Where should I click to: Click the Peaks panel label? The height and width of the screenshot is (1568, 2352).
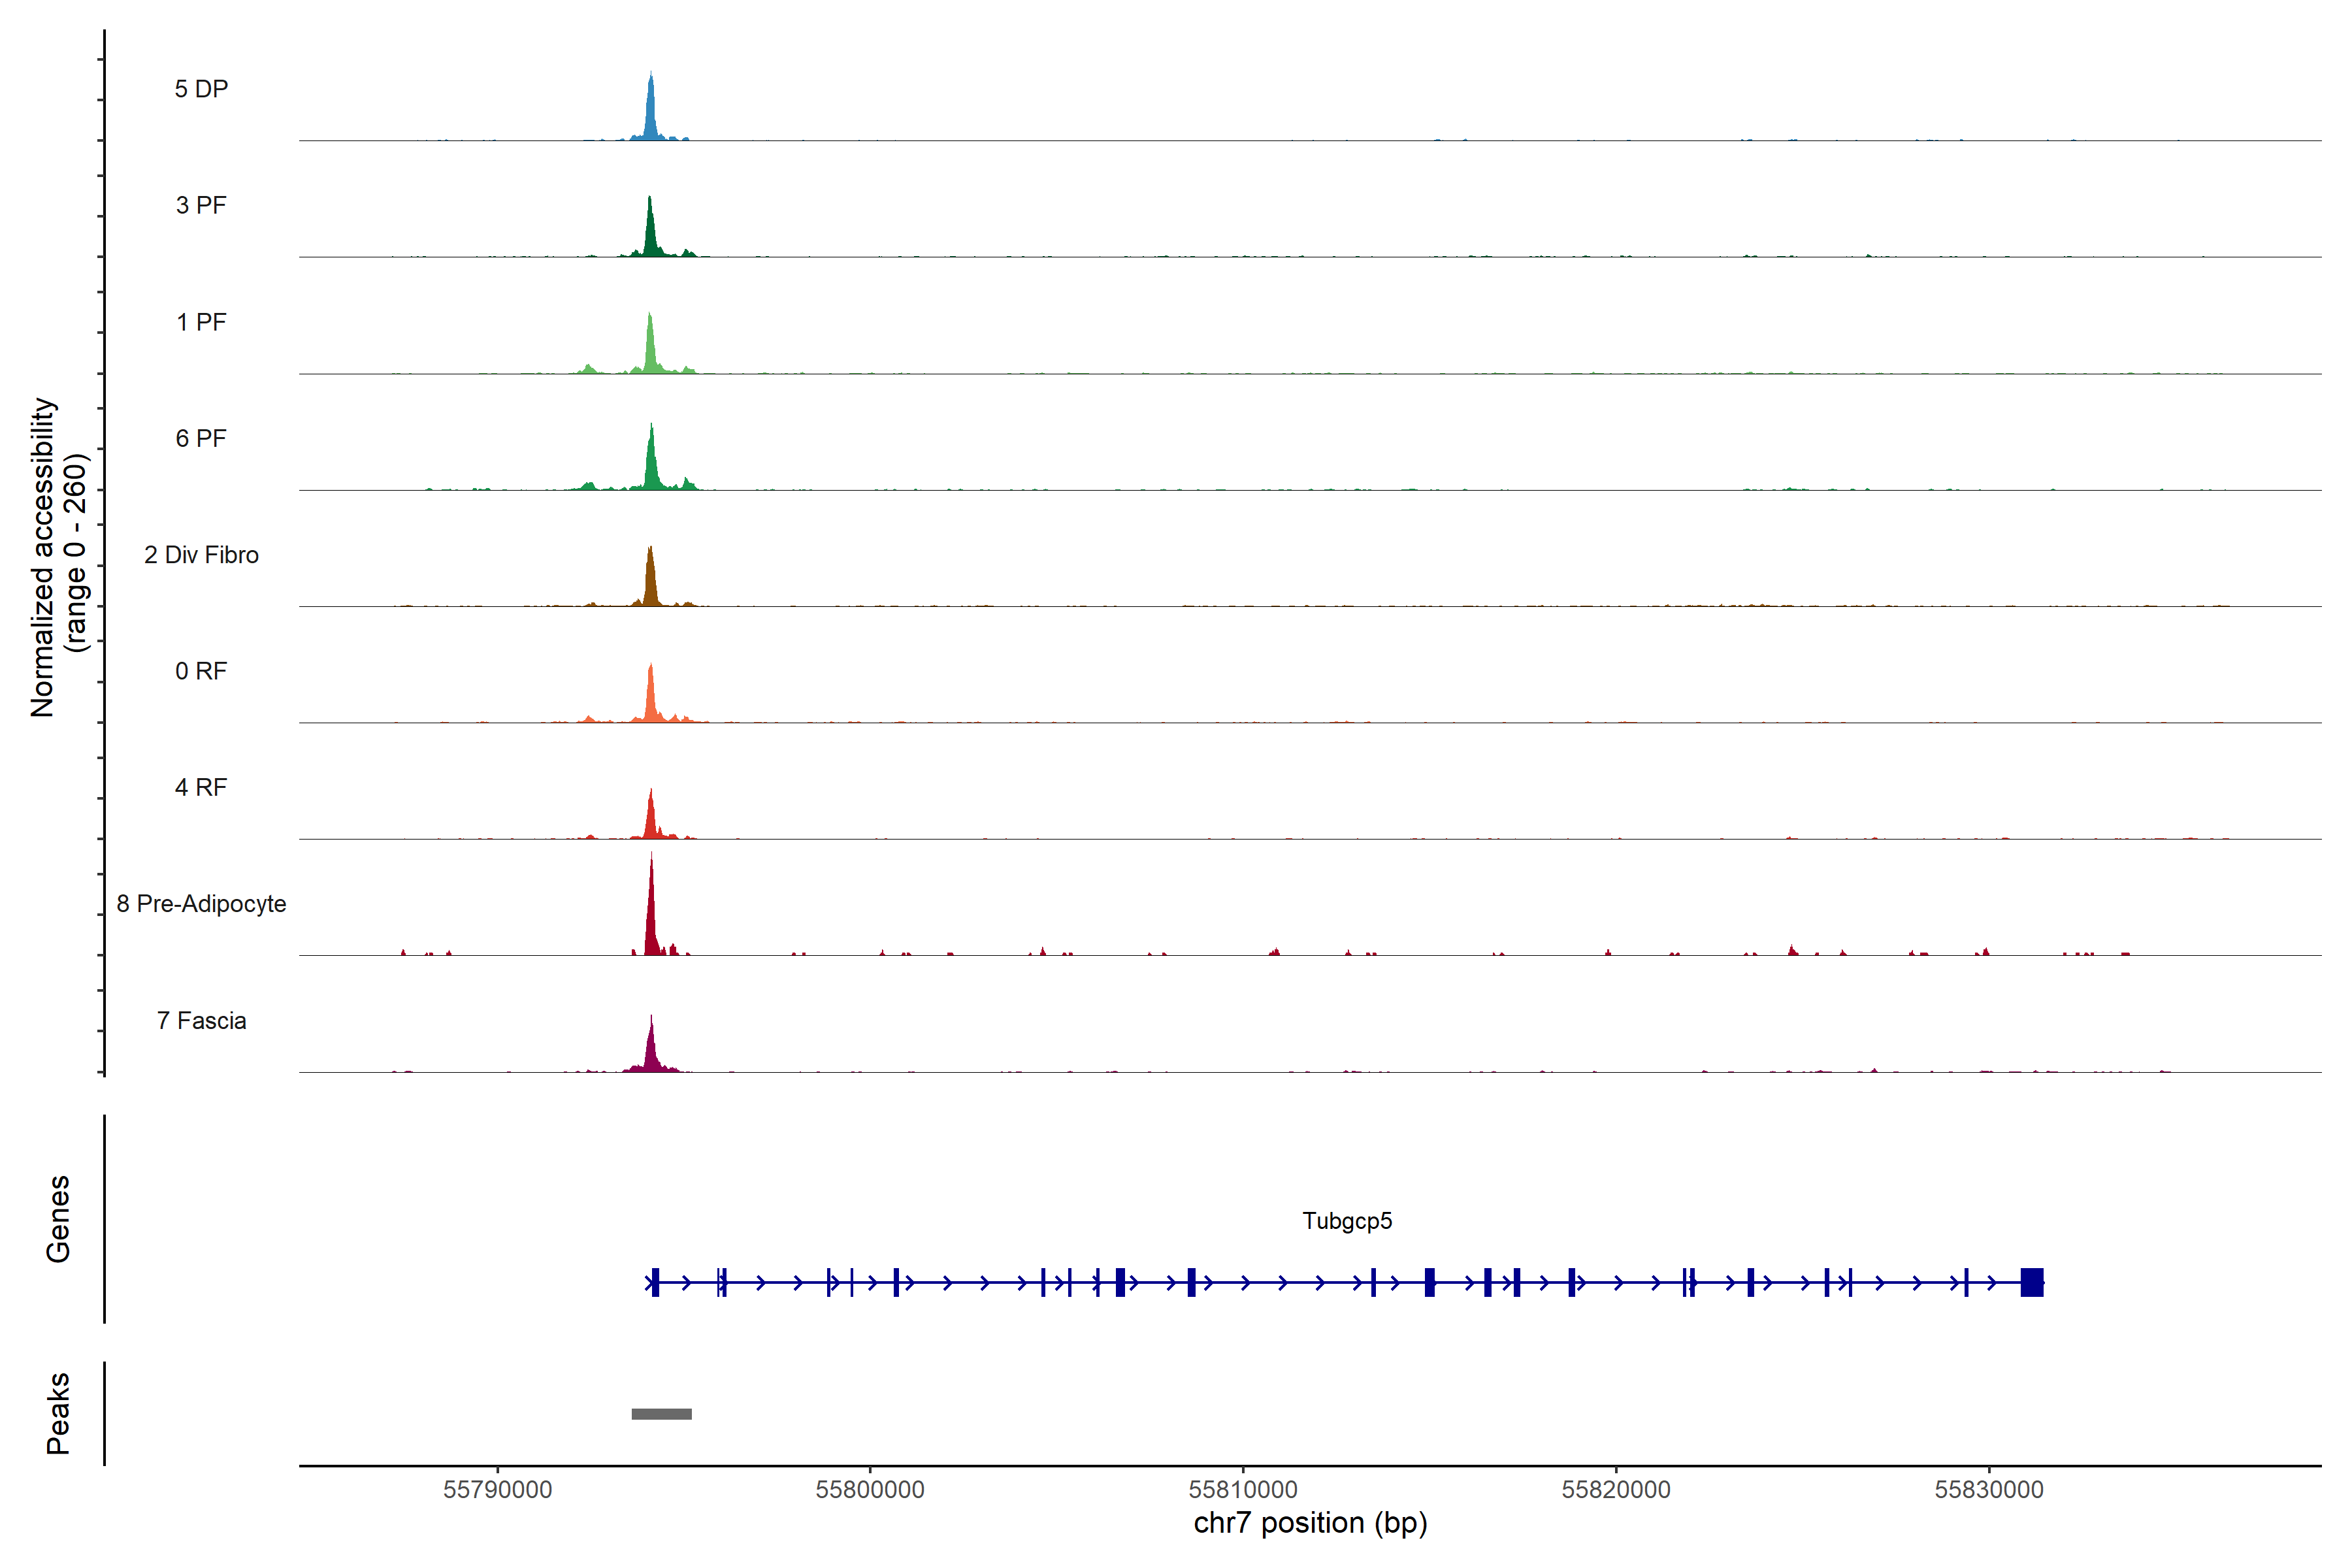tap(58, 1413)
